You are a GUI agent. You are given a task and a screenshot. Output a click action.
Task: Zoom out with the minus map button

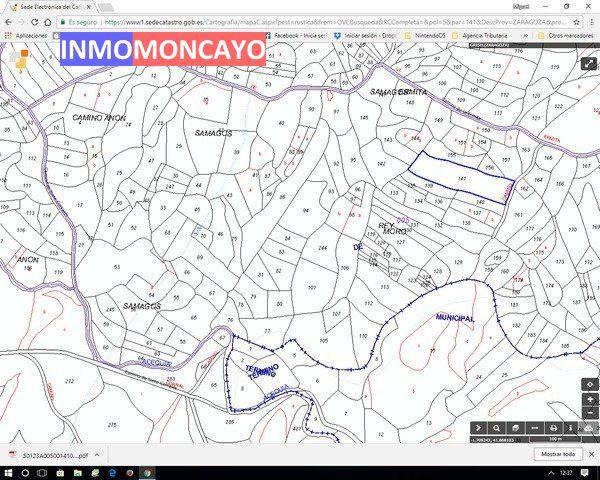point(590,413)
